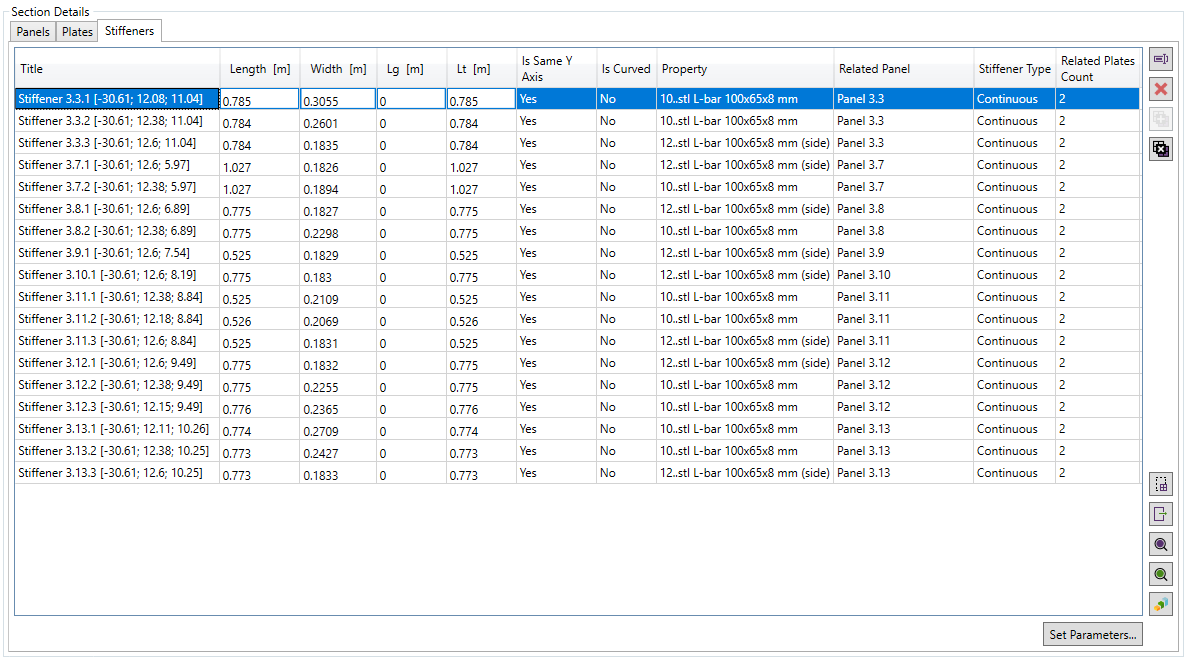The height and width of the screenshot is (662, 1186).
Task: Click the Stiffener Type column header
Action: coord(1014,69)
